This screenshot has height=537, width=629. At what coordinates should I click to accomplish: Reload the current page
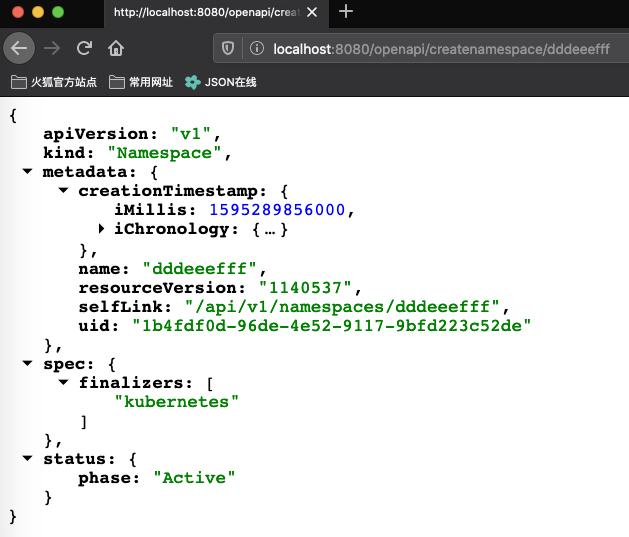[85, 48]
